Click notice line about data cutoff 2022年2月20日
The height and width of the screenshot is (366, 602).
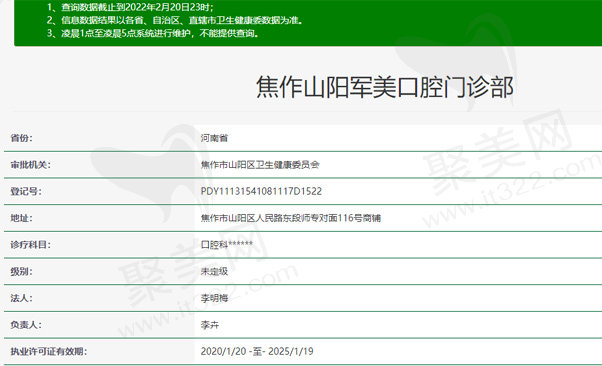coord(131,7)
